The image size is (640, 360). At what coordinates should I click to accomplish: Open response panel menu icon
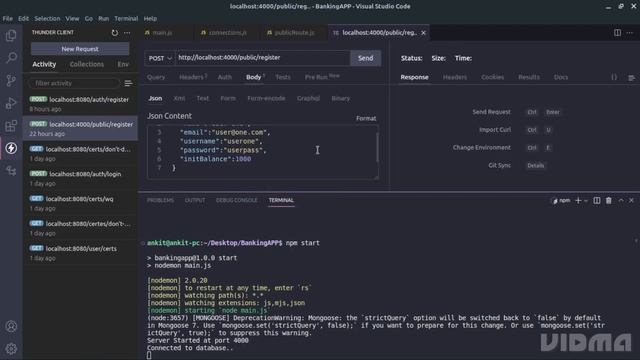click(631, 78)
